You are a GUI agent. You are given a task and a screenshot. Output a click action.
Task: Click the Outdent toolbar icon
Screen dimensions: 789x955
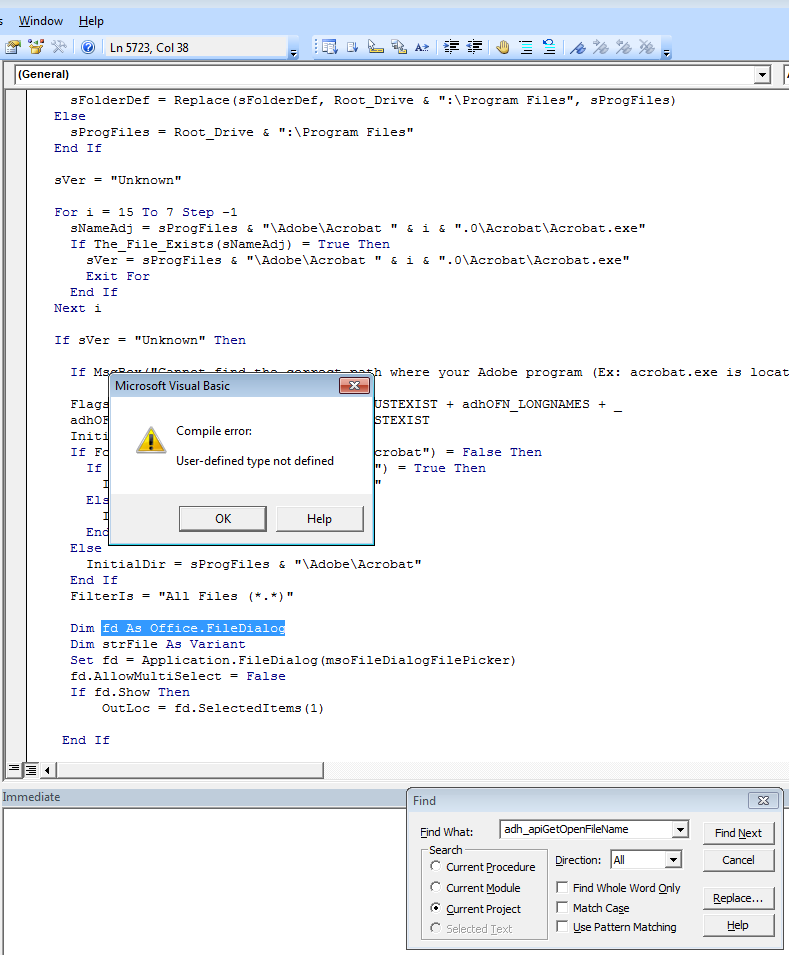(474, 47)
